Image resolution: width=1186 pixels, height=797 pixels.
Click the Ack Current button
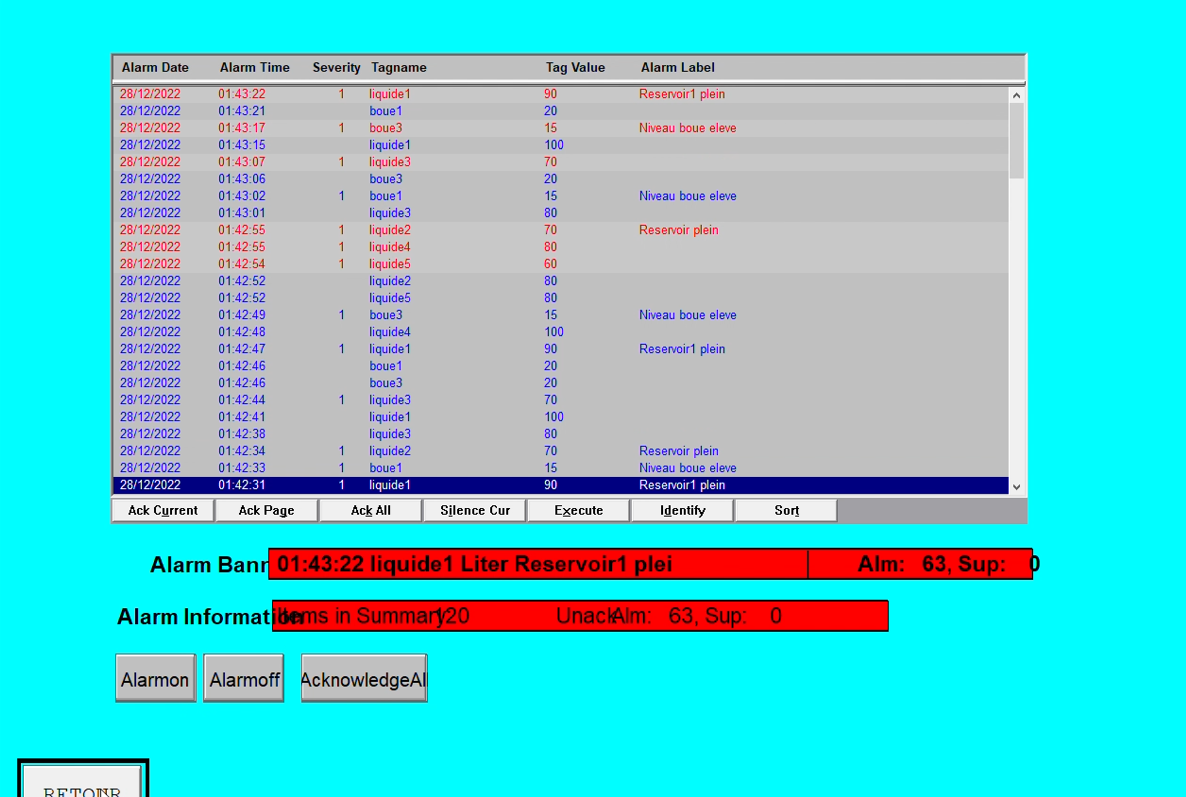click(x=163, y=510)
